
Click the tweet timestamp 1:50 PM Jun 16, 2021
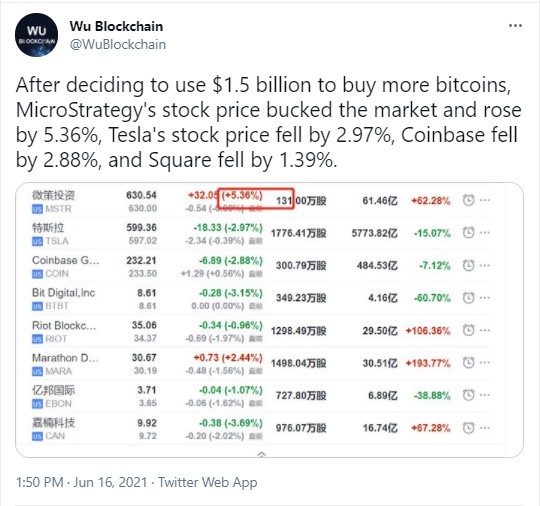(82, 482)
